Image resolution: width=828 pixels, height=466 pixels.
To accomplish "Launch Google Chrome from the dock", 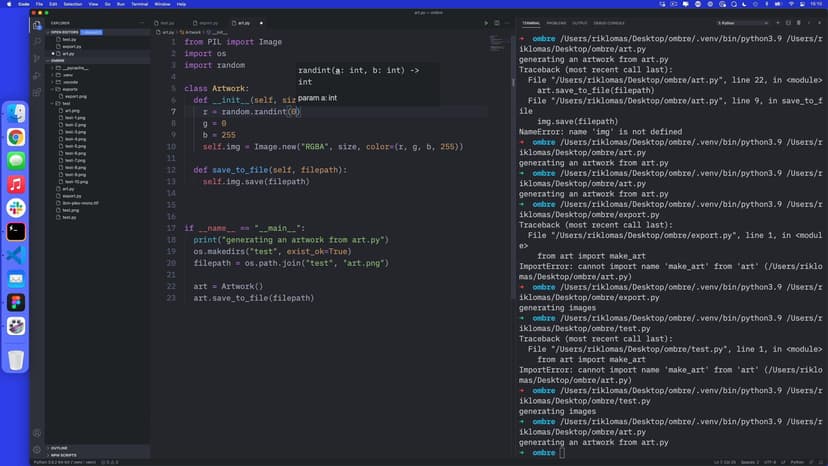I will click(x=16, y=137).
